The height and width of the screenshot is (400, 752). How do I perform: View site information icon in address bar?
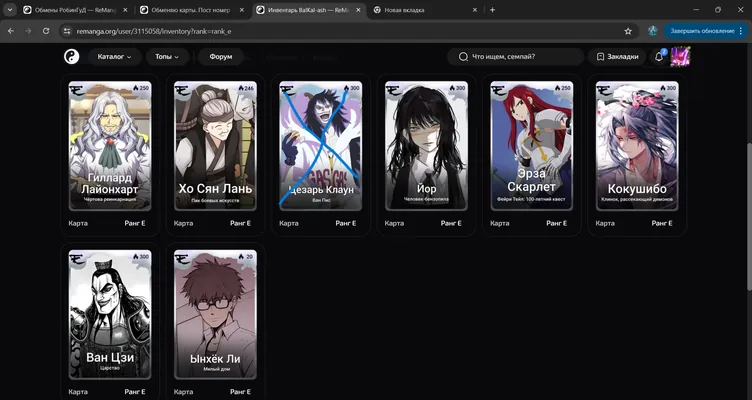pyautogui.click(x=67, y=31)
